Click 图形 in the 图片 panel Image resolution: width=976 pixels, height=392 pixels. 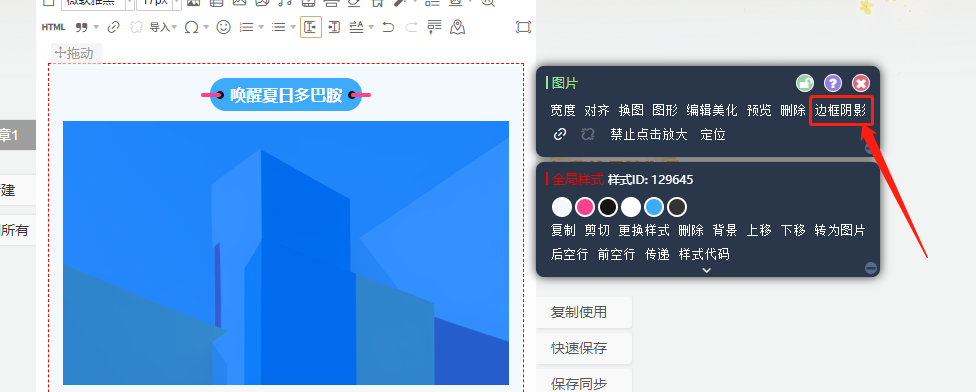[665, 111]
